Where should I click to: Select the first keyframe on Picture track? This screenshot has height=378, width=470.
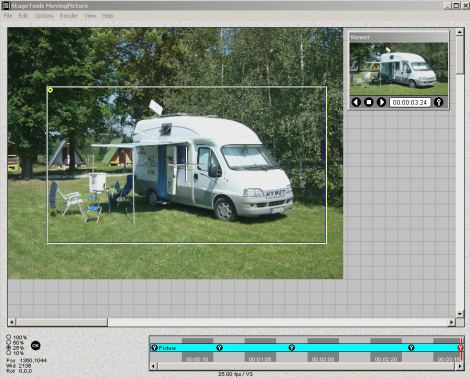click(154, 348)
